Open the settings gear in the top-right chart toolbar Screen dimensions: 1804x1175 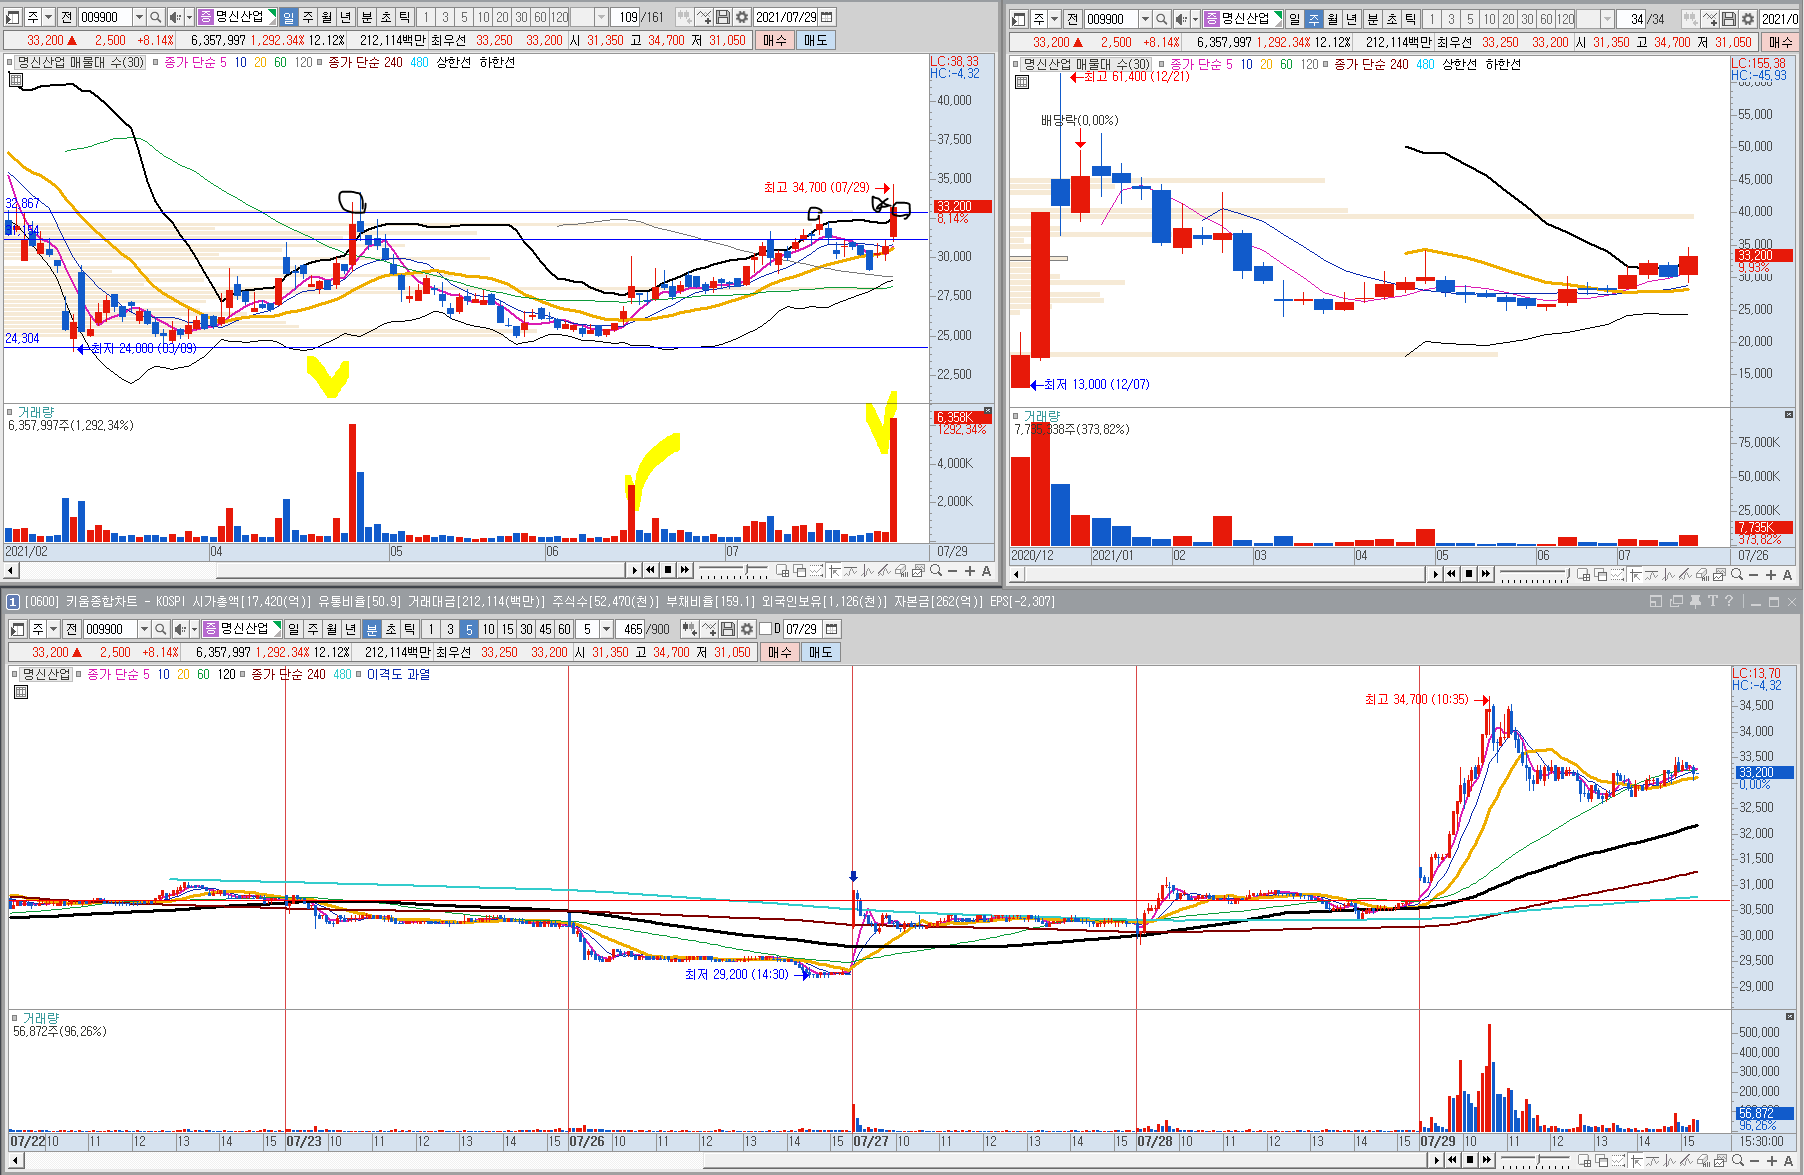[1748, 19]
